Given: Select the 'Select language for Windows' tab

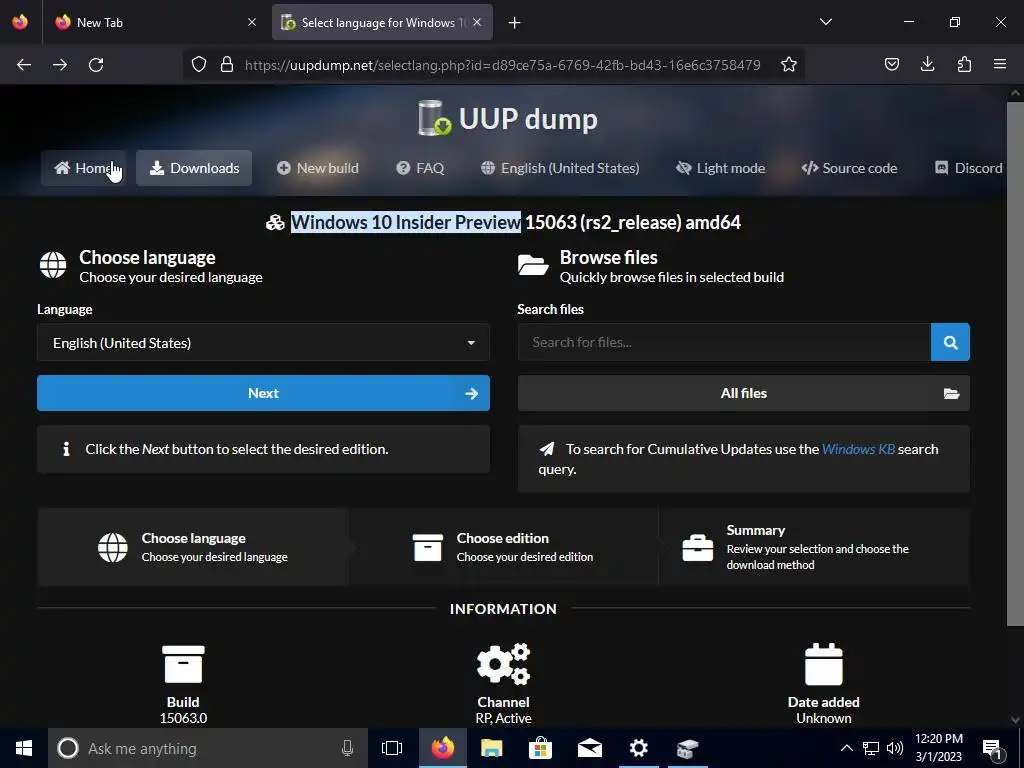Looking at the screenshot, I should [x=383, y=22].
